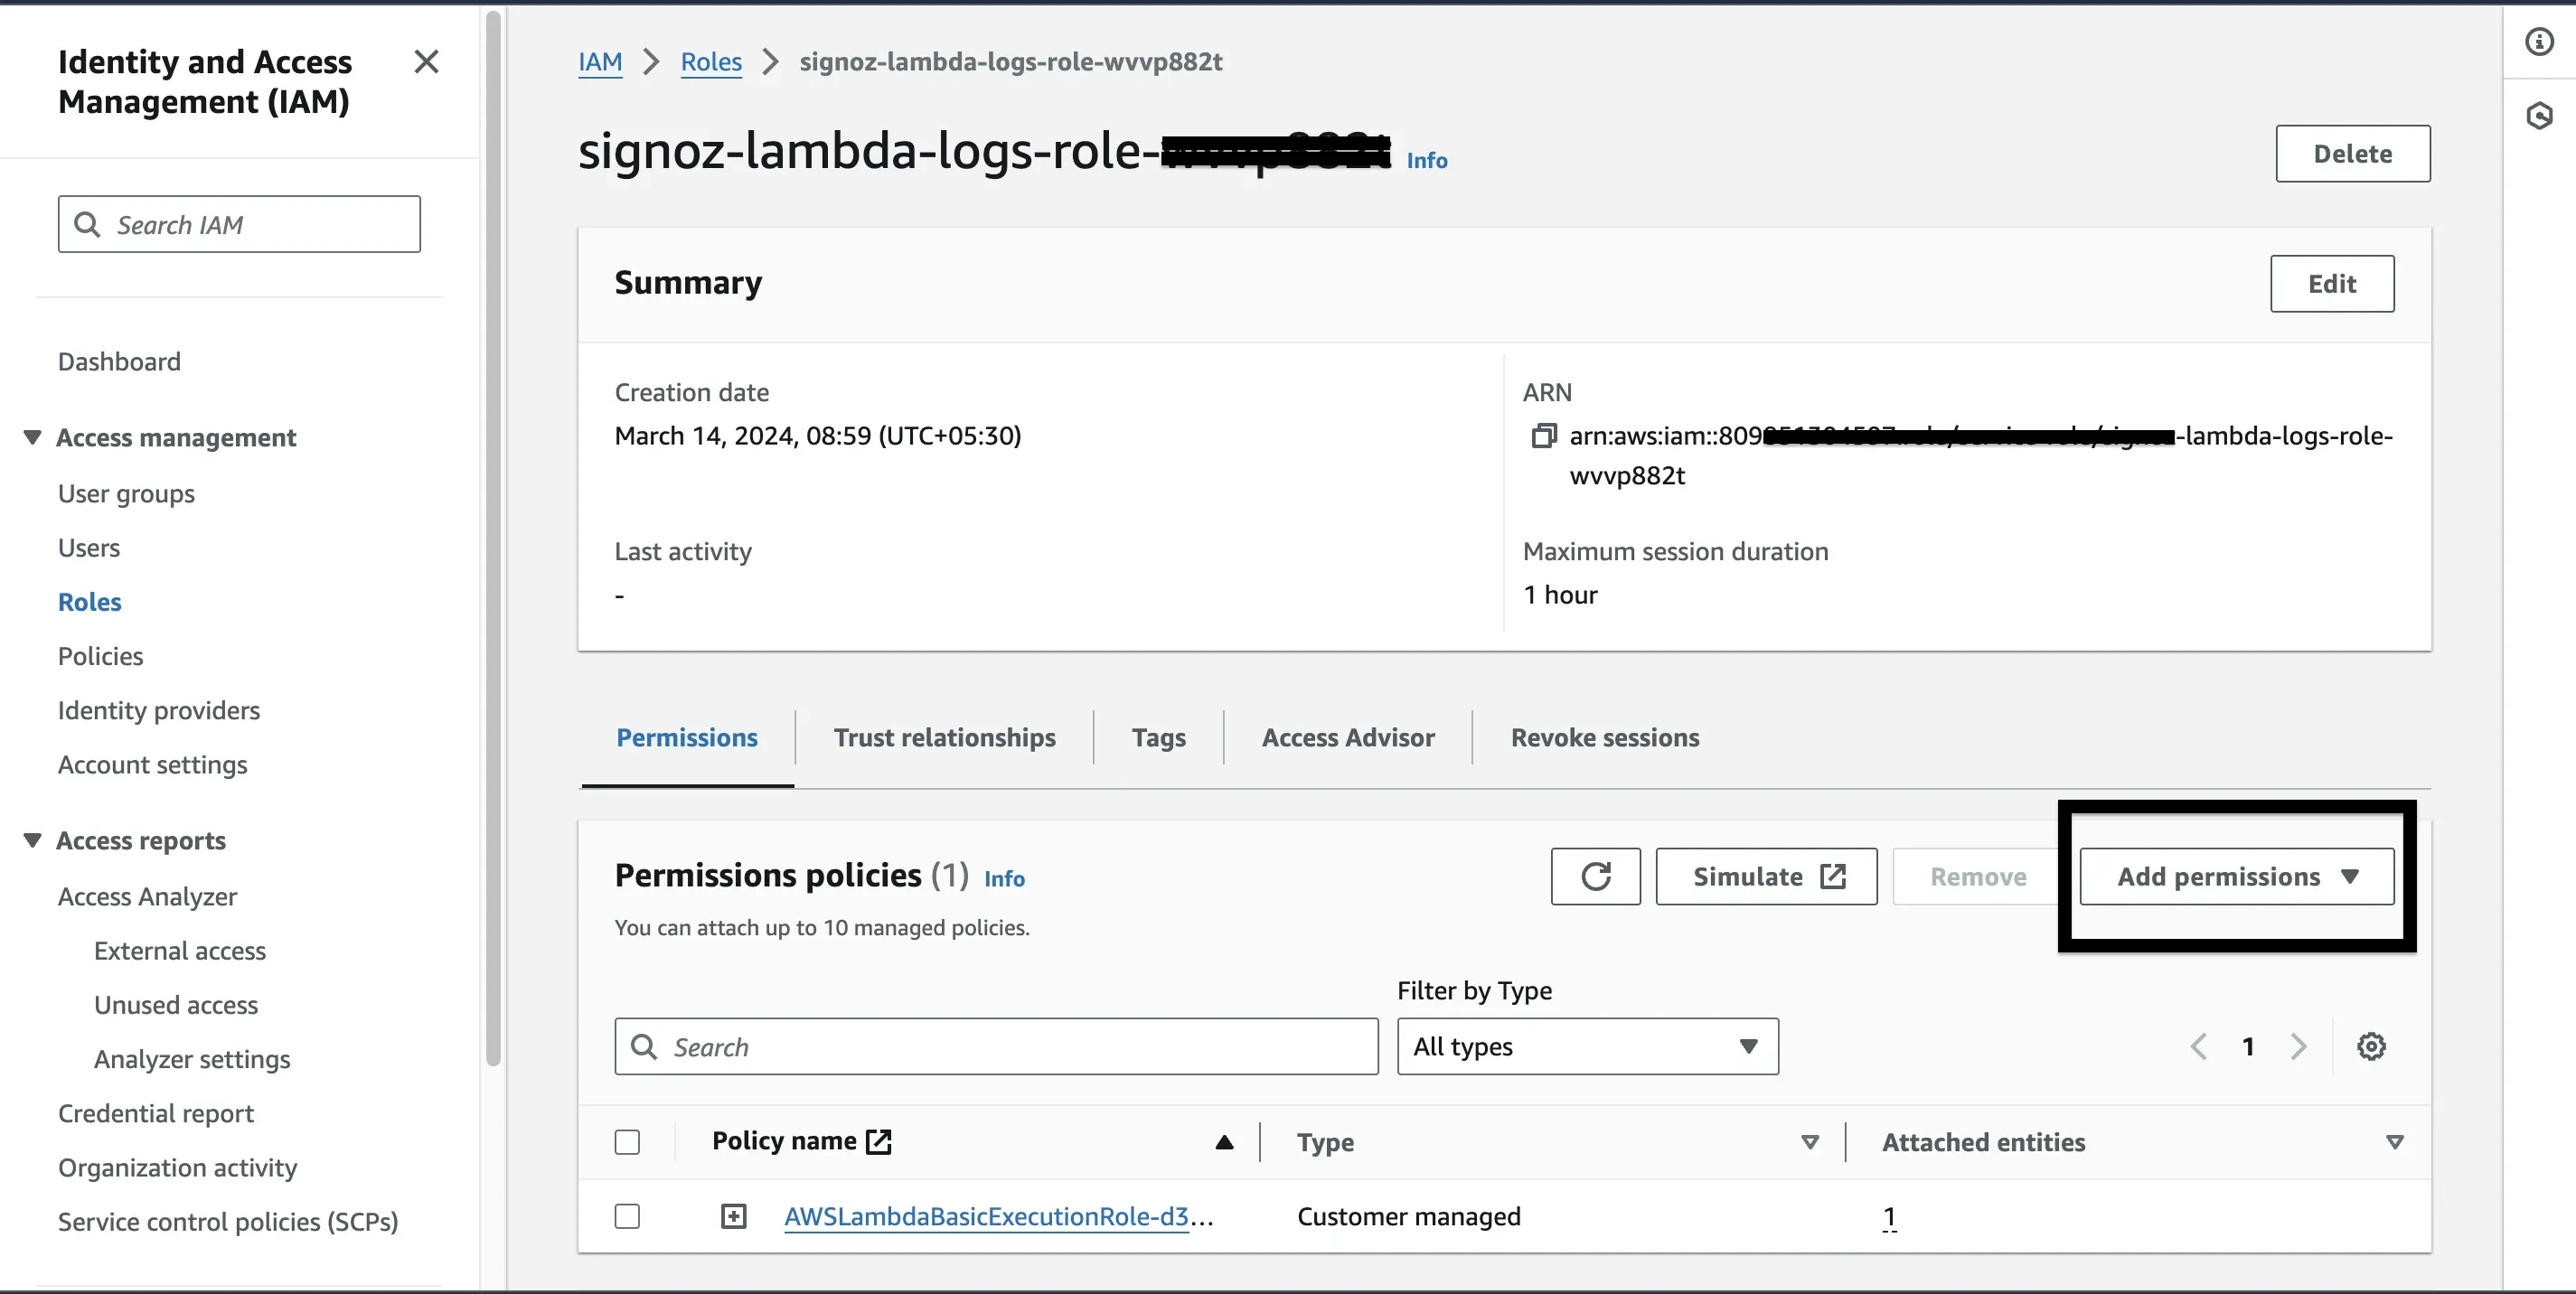Sort the Attached entities column

2394,1142
